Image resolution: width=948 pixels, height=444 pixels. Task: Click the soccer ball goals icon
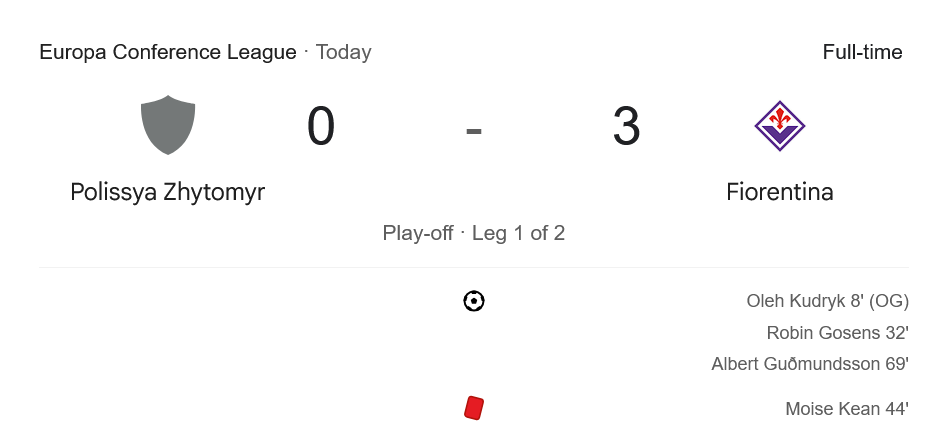474,301
